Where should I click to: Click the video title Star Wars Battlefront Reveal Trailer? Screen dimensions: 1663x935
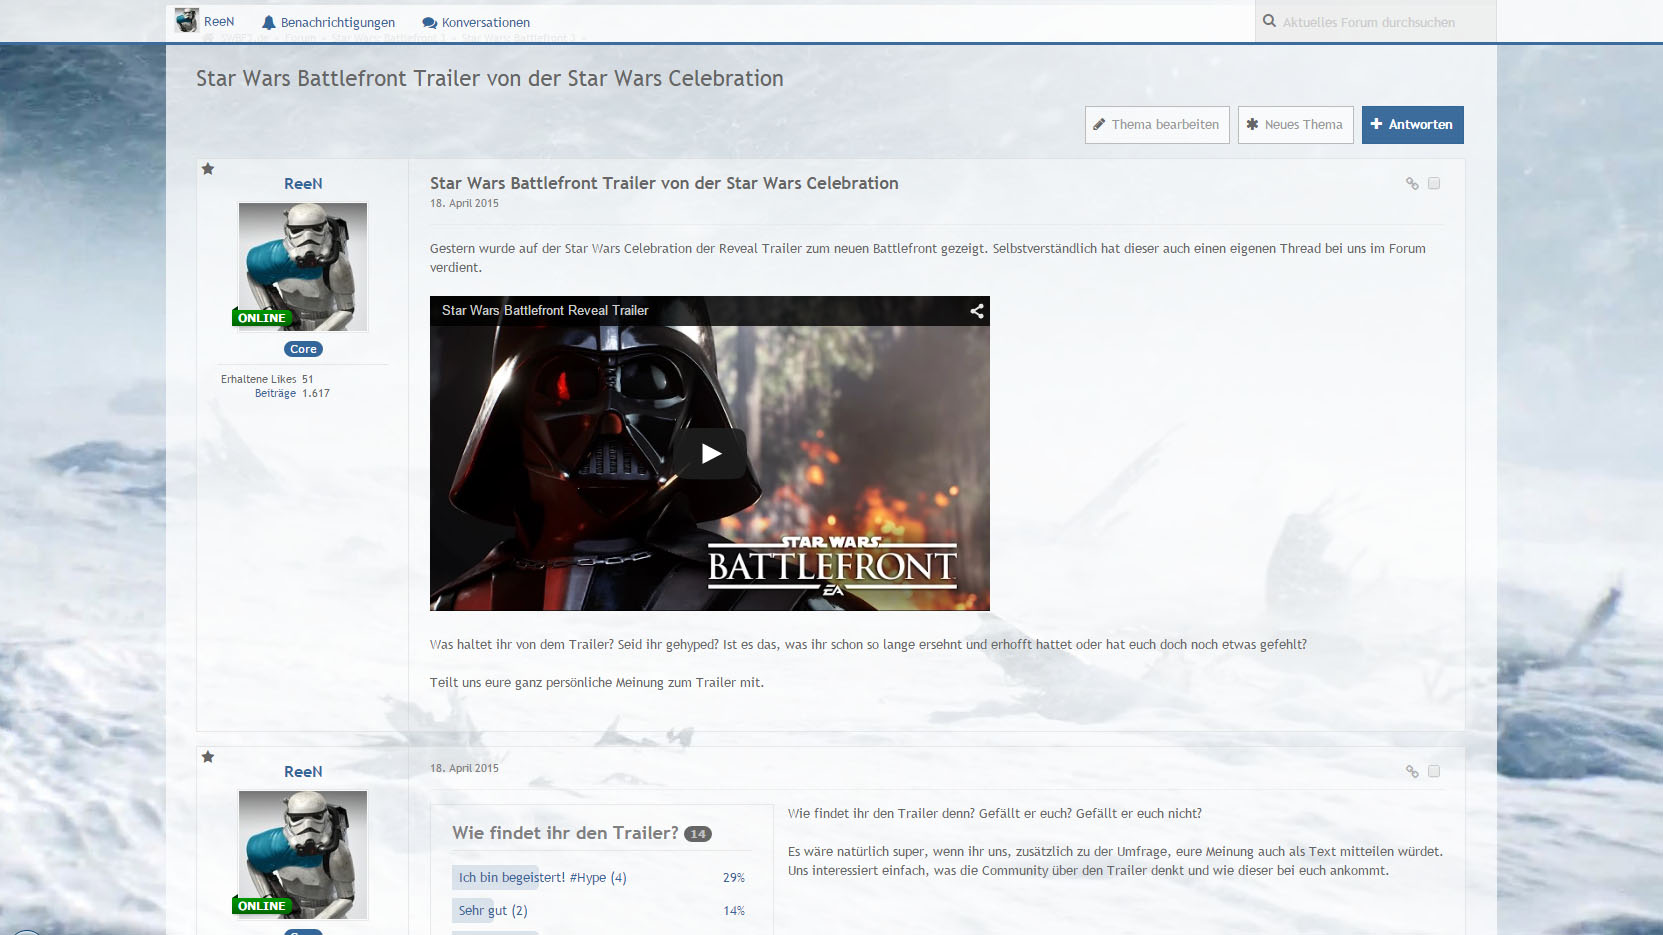click(545, 310)
